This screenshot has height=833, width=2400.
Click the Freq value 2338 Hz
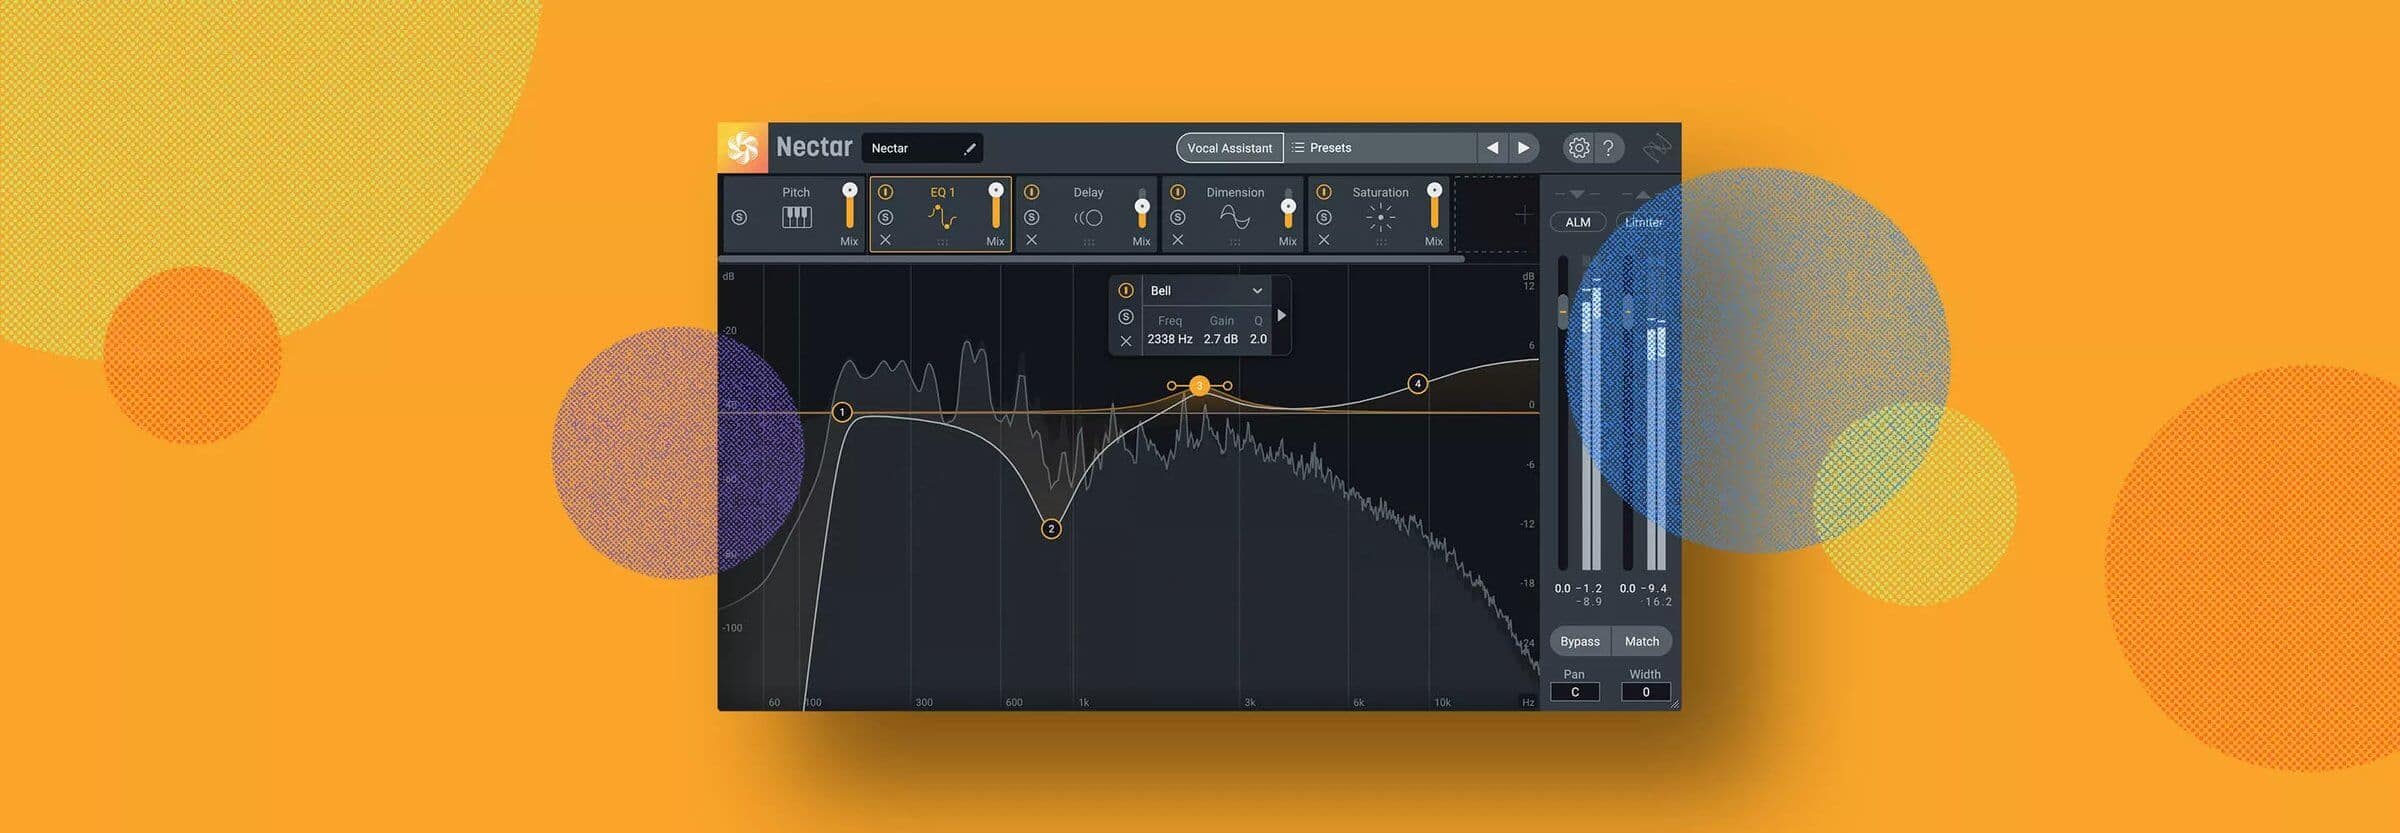click(1170, 340)
